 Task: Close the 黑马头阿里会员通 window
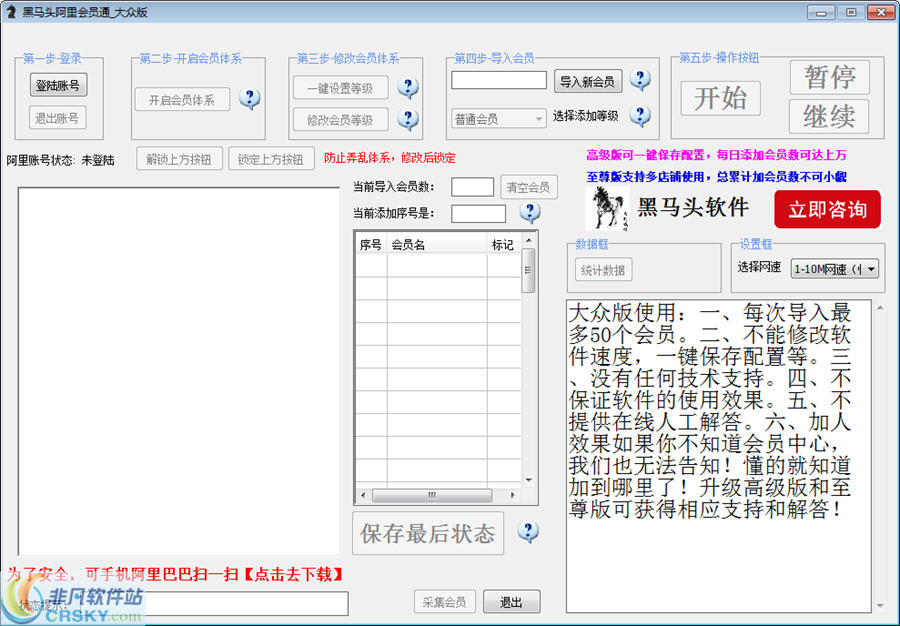pyautogui.click(x=880, y=12)
